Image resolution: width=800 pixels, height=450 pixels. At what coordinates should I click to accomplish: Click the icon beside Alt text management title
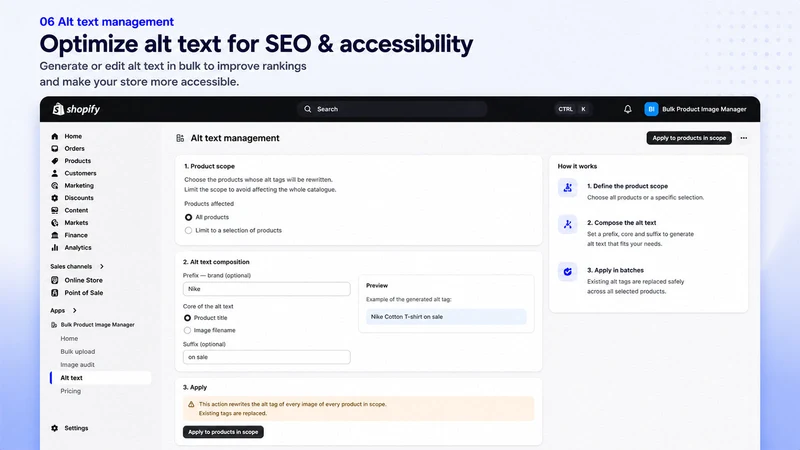click(180, 138)
